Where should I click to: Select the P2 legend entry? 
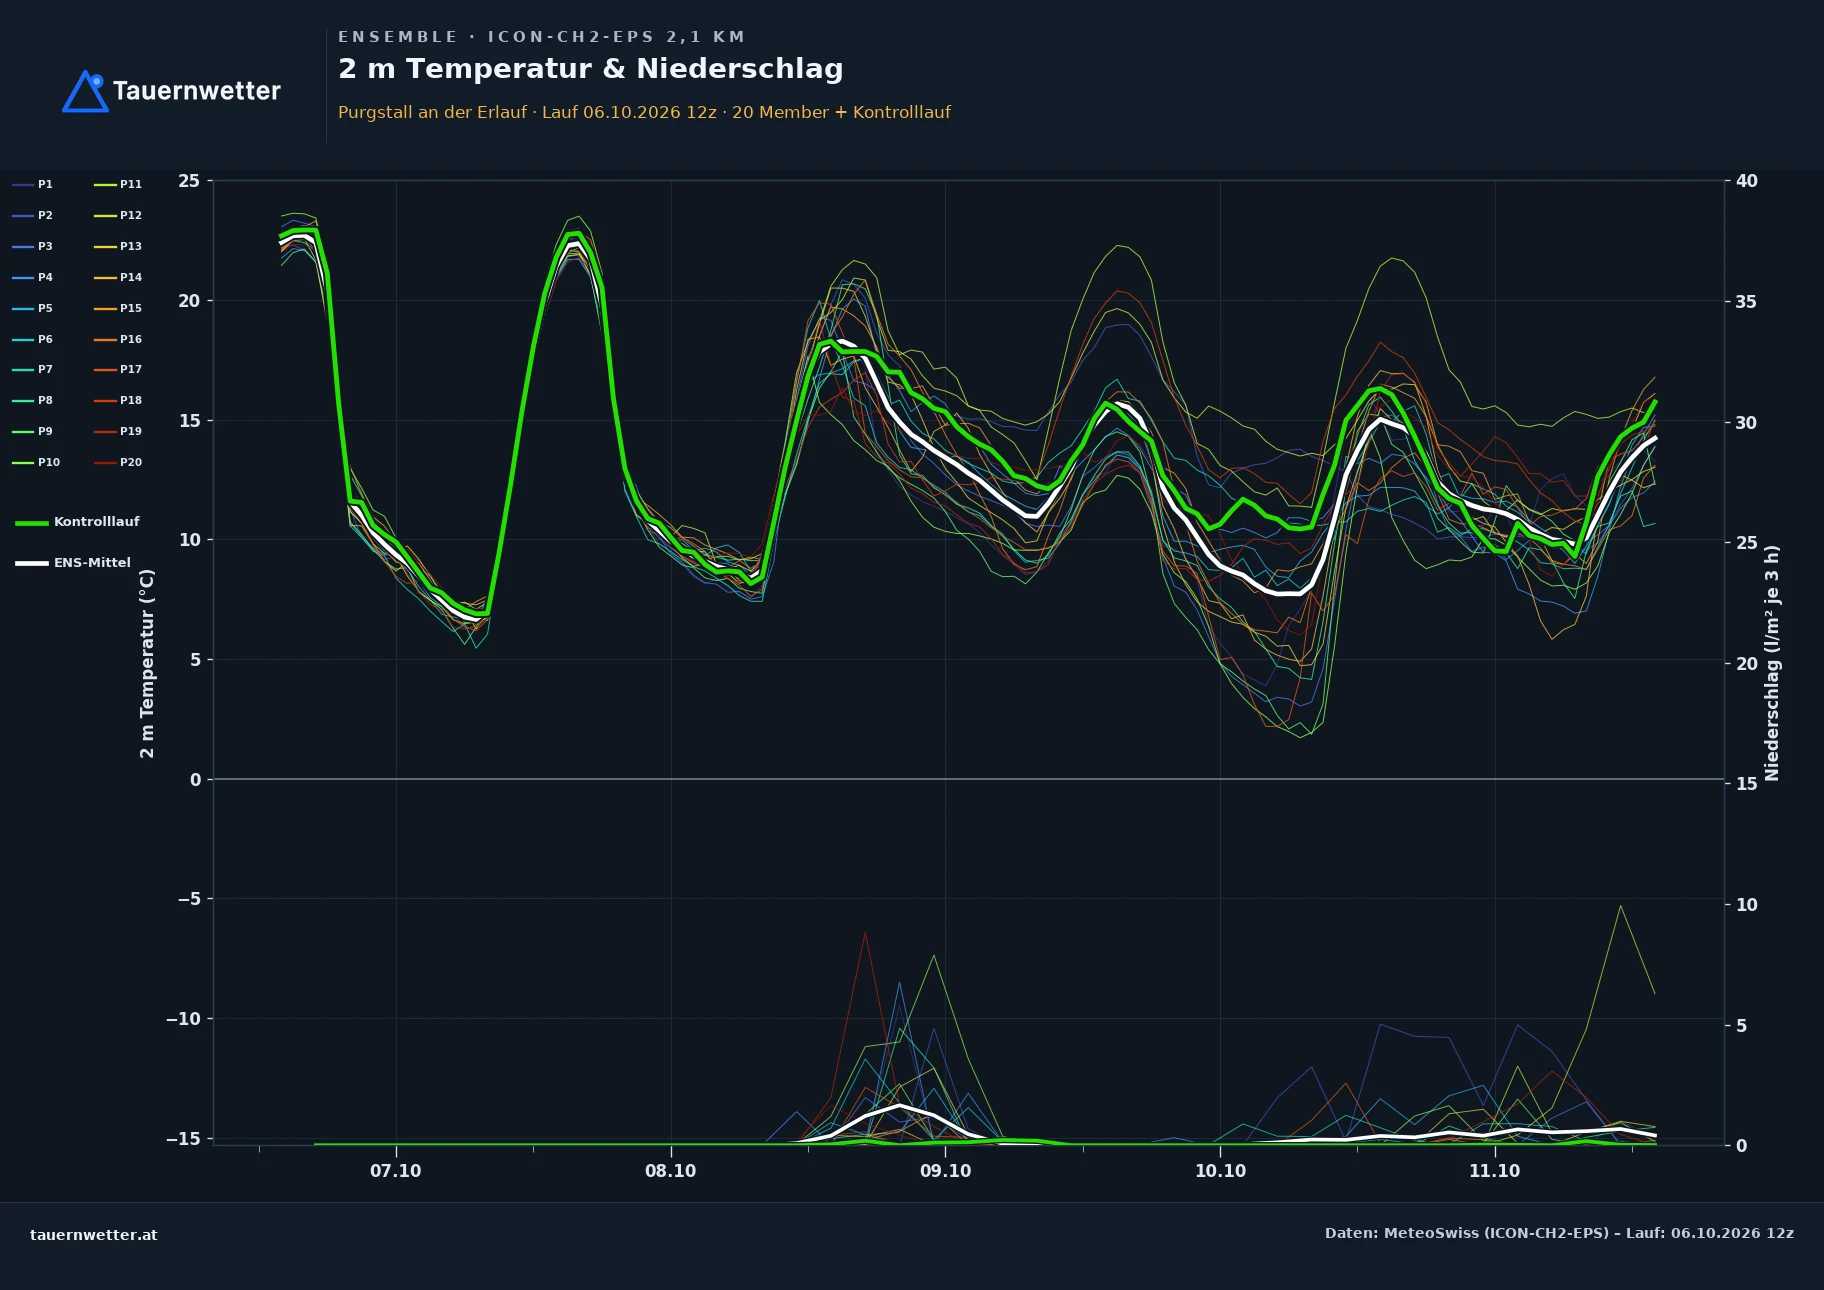(33, 215)
